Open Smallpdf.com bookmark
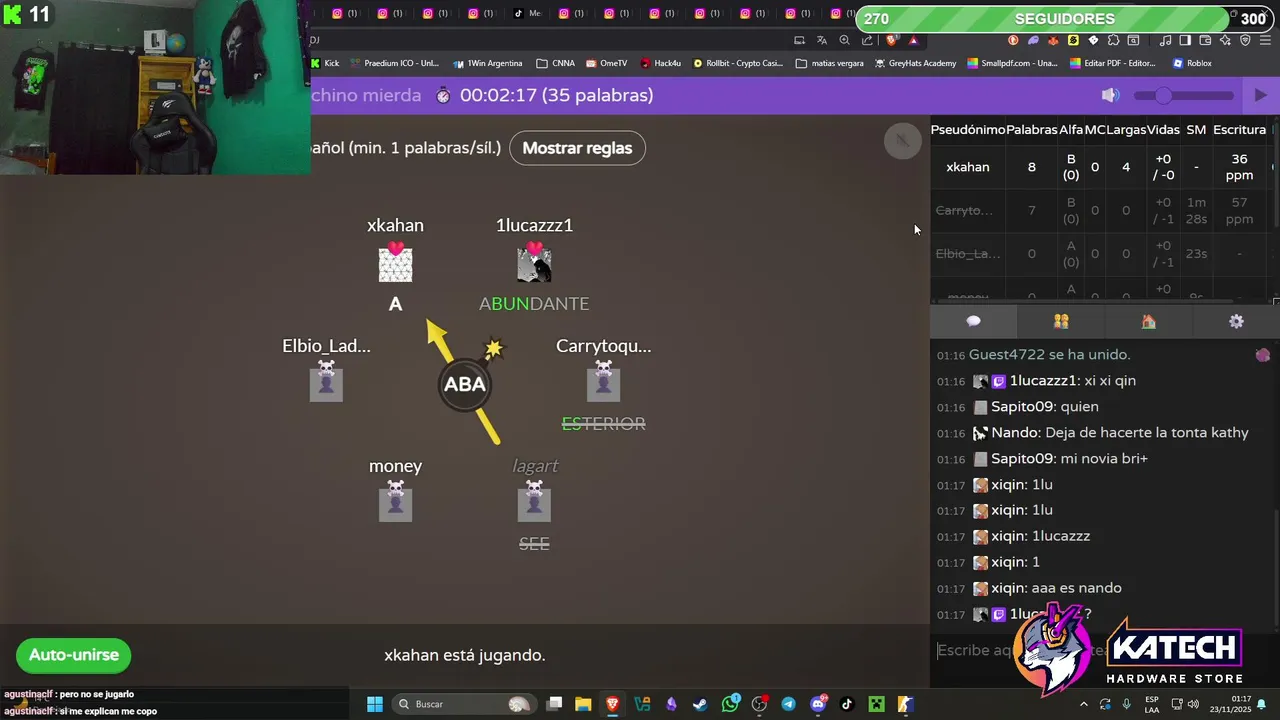 1013,63
